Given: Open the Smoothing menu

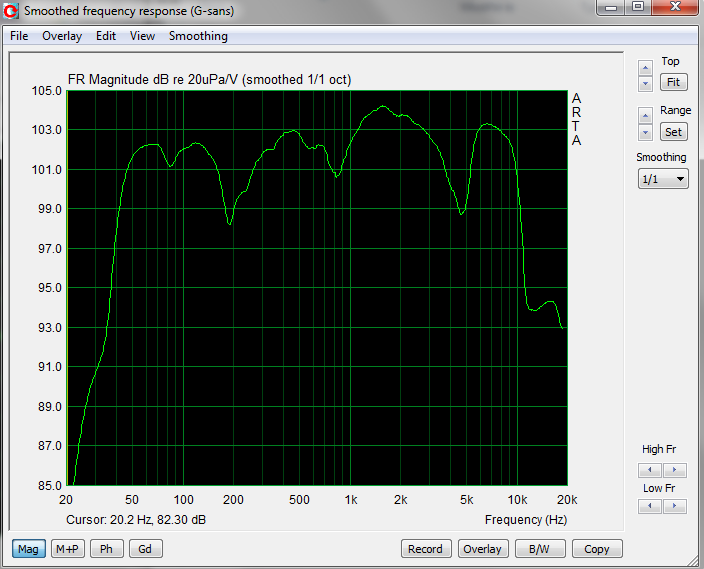Looking at the screenshot, I should tap(198, 36).
